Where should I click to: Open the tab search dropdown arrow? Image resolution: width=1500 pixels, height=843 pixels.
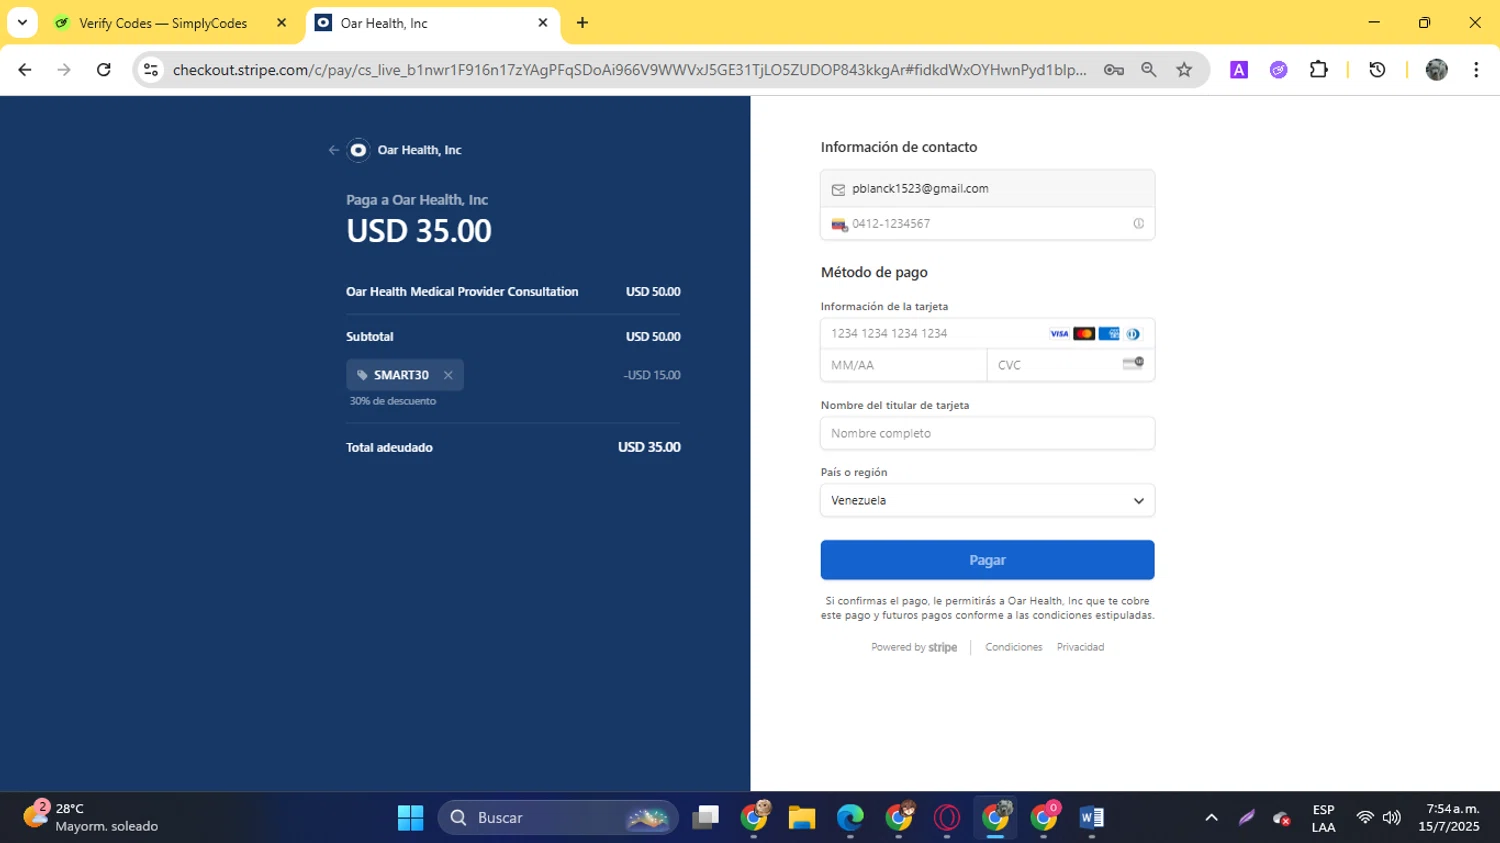click(x=22, y=23)
